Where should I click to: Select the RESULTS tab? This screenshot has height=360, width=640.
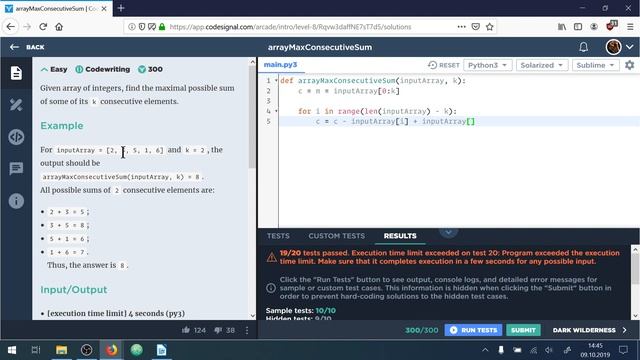point(400,236)
